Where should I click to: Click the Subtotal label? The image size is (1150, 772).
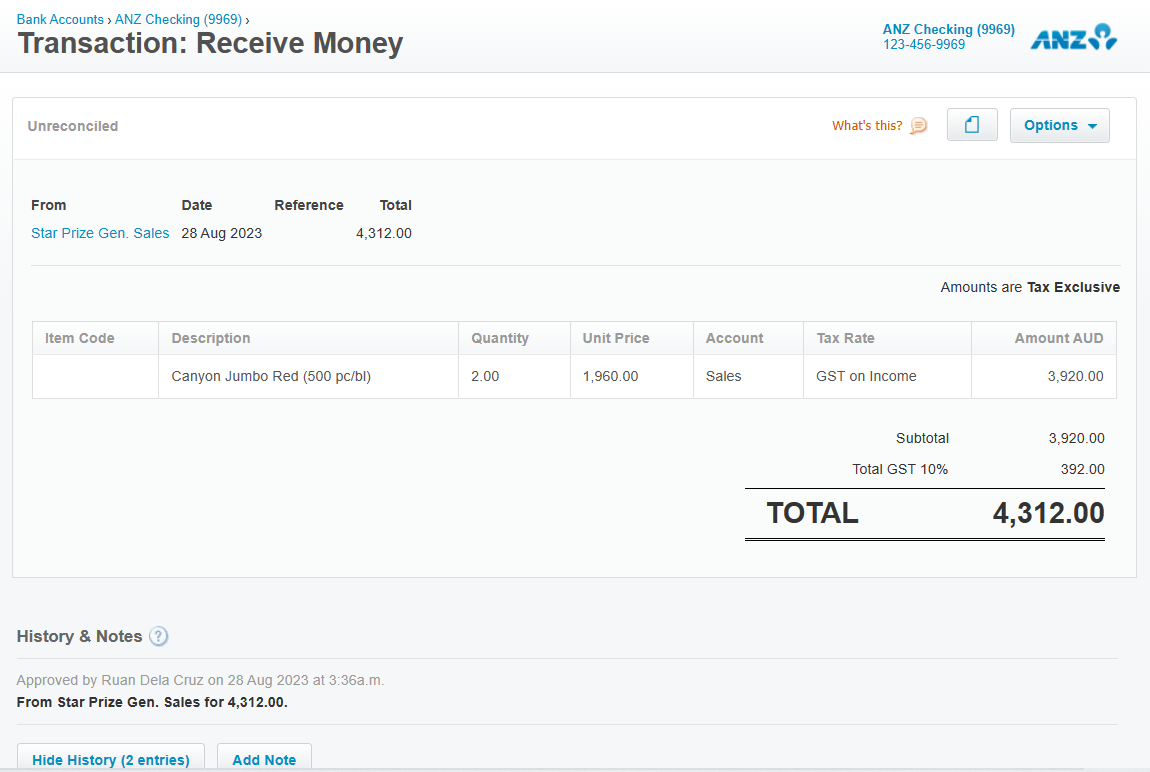pos(922,438)
